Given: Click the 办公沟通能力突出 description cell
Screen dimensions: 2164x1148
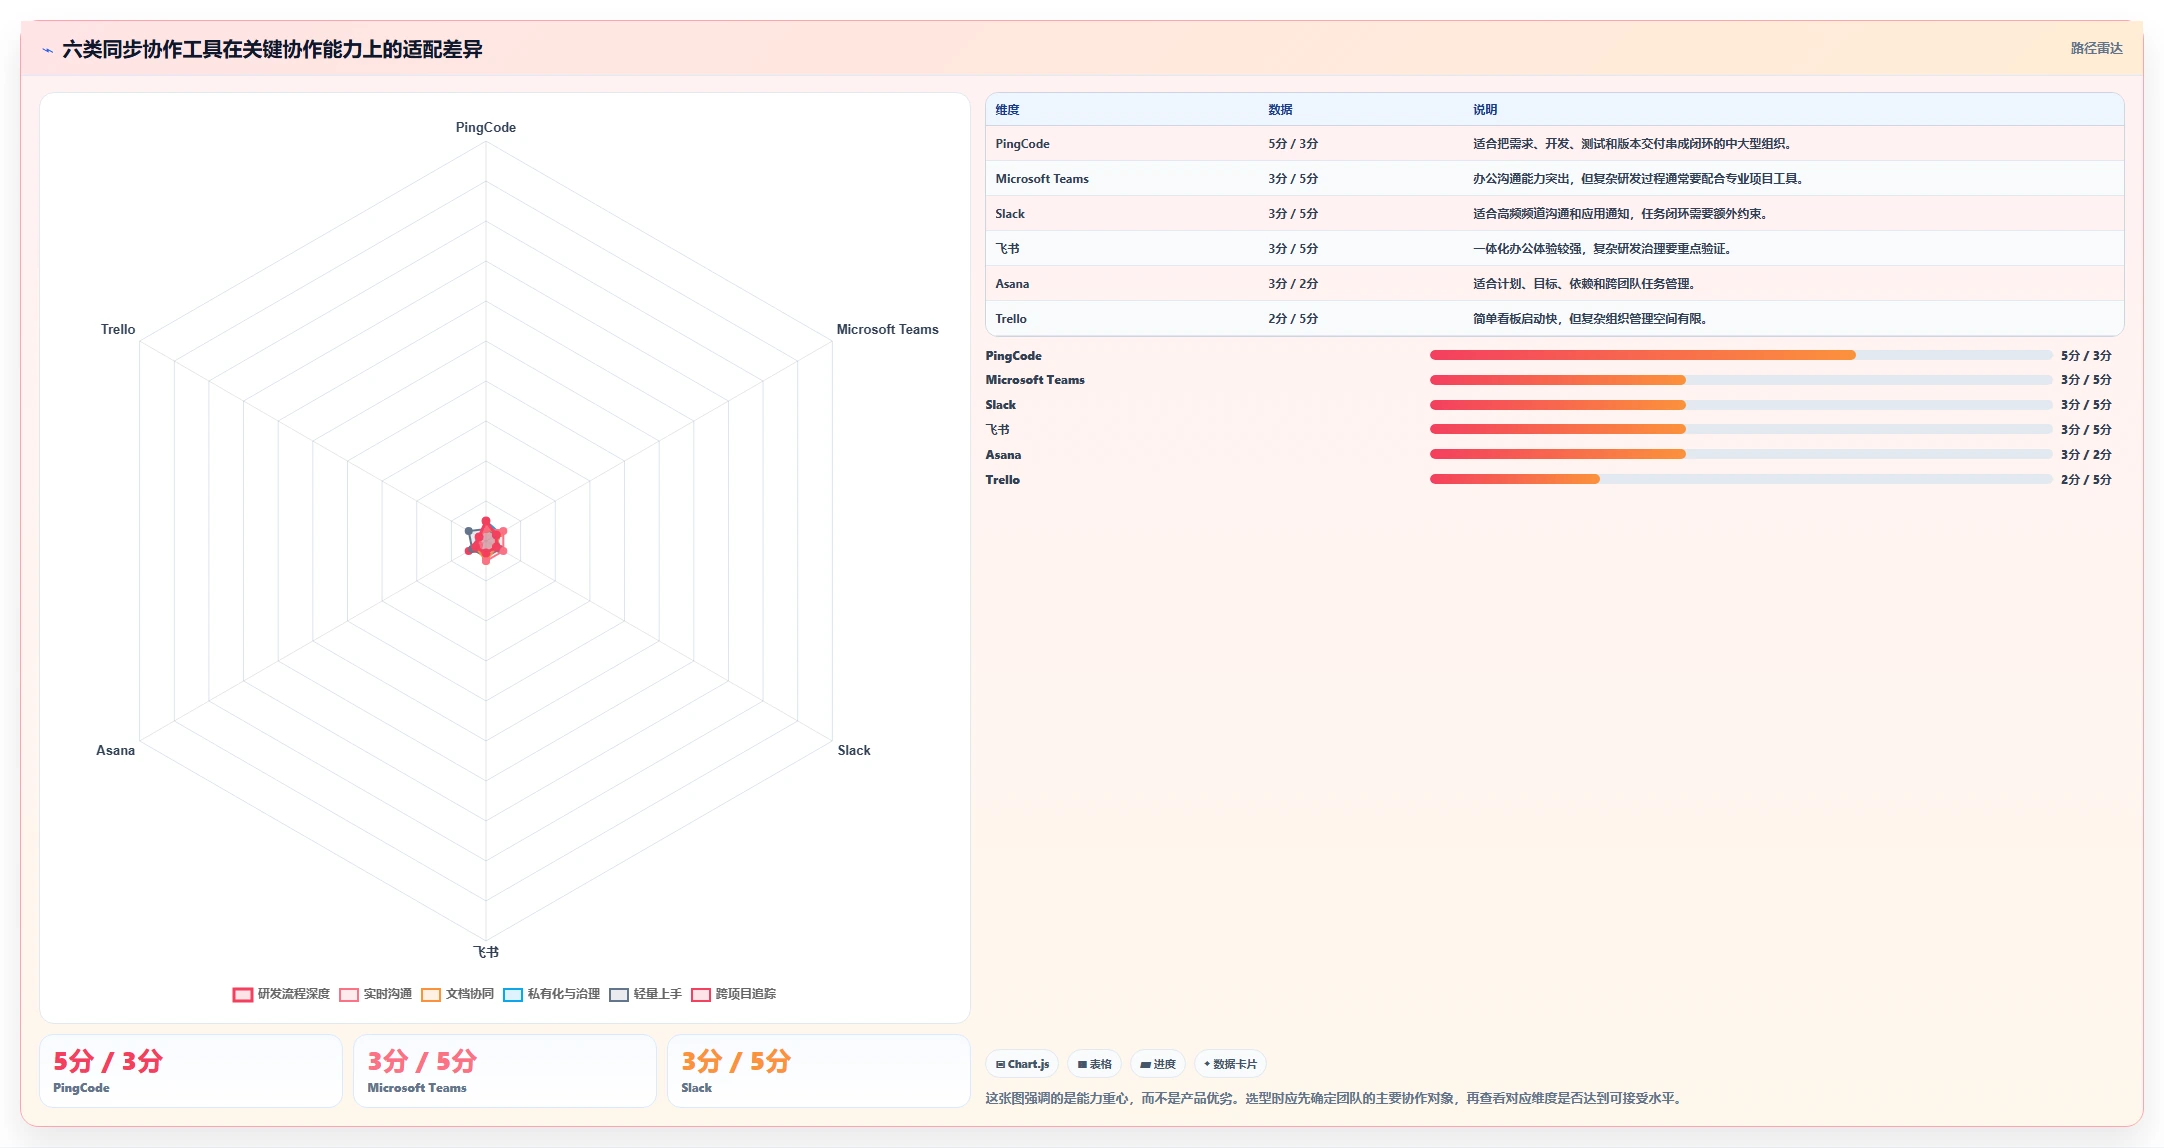Looking at the screenshot, I should (1640, 179).
